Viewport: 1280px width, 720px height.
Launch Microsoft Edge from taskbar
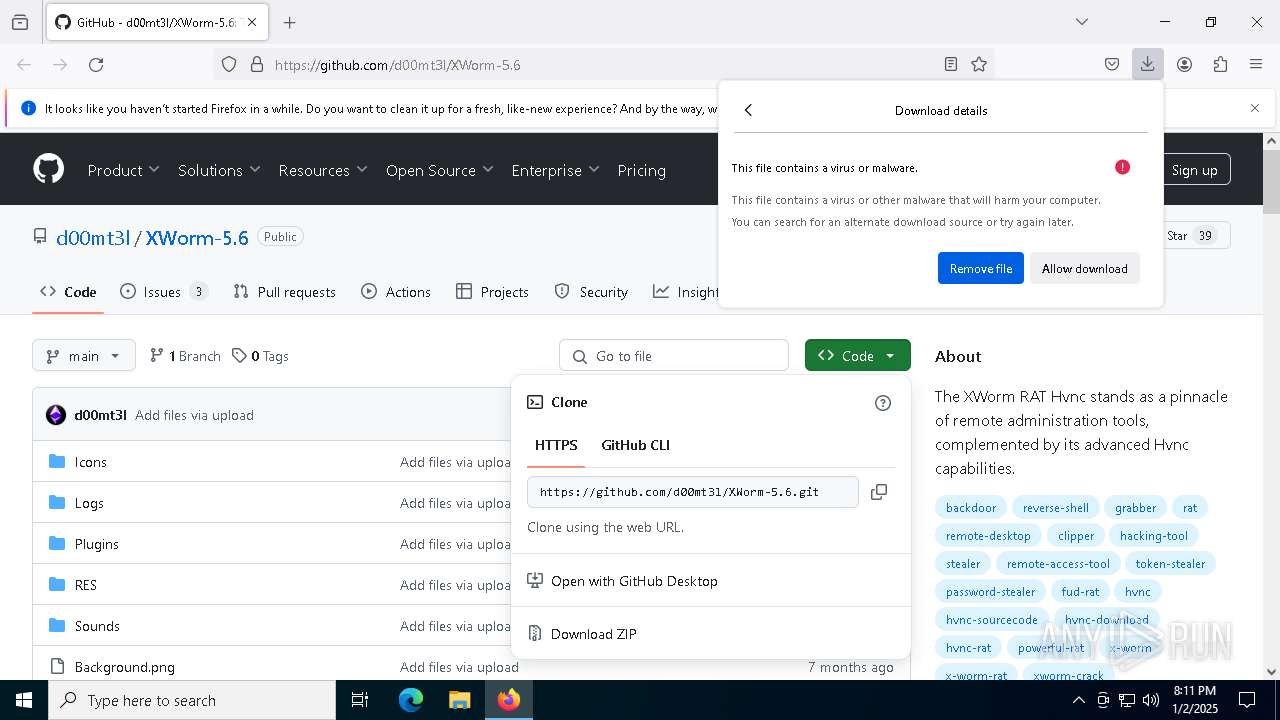point(411,700)
